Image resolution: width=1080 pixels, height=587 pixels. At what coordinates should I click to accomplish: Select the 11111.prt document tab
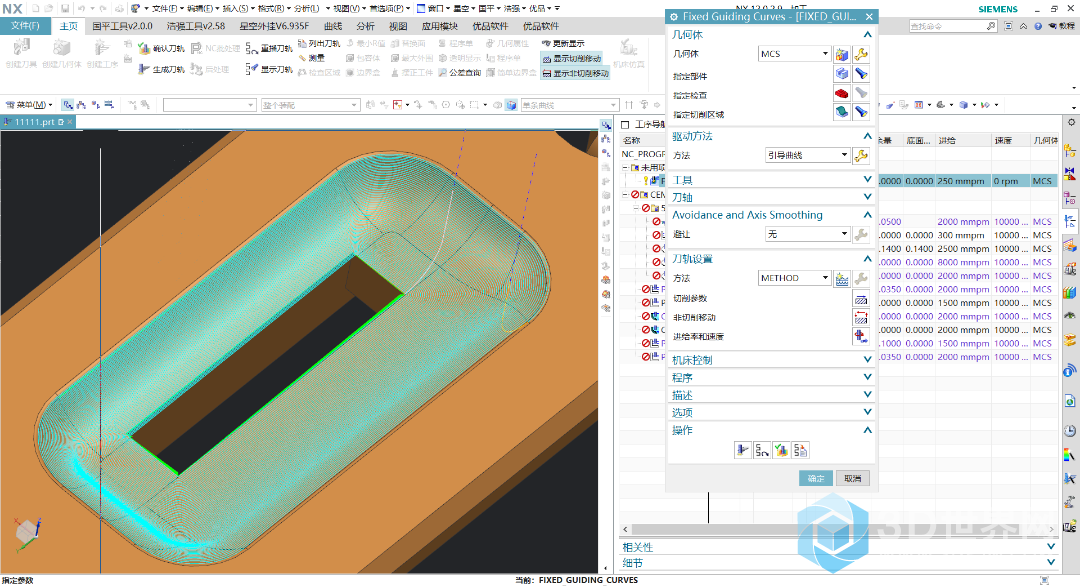[x=38, y=122]
